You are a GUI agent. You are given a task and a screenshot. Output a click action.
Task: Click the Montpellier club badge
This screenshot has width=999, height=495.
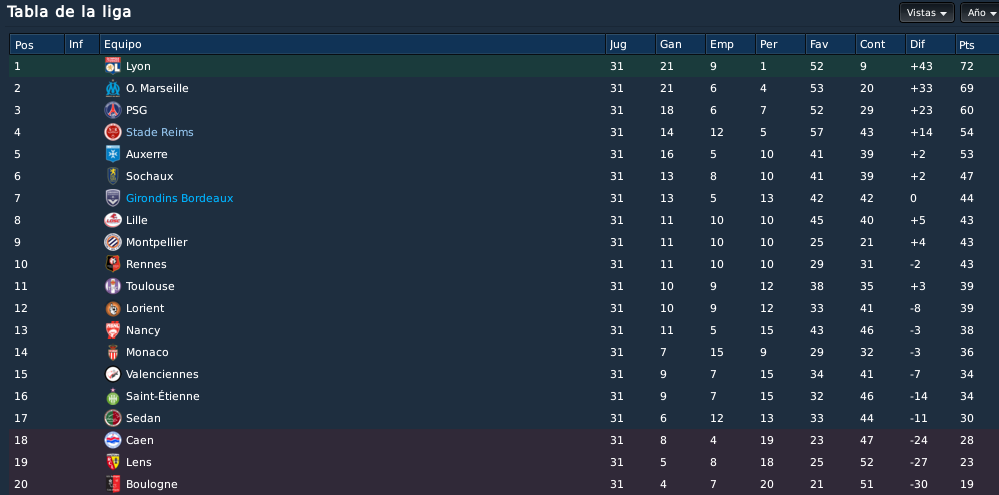pyautogui.click(x=113, y=242)
